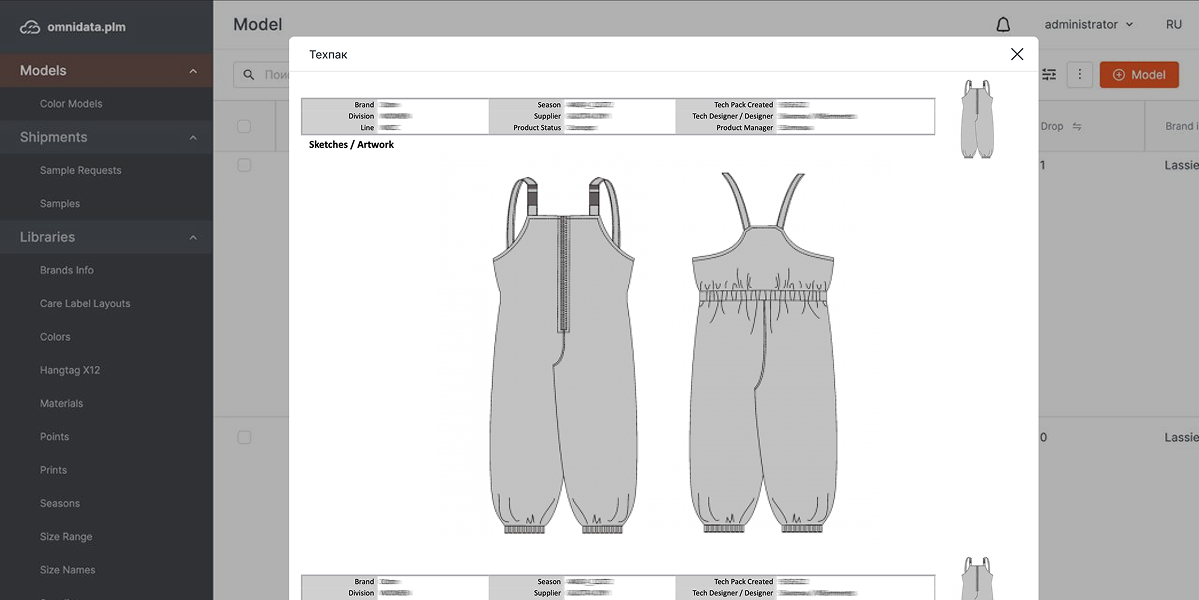This screenshot has width=1199, height=600.
Task: Close the Техпак dialog with X
Action: pyautogui.click(x=1017, y=54)
